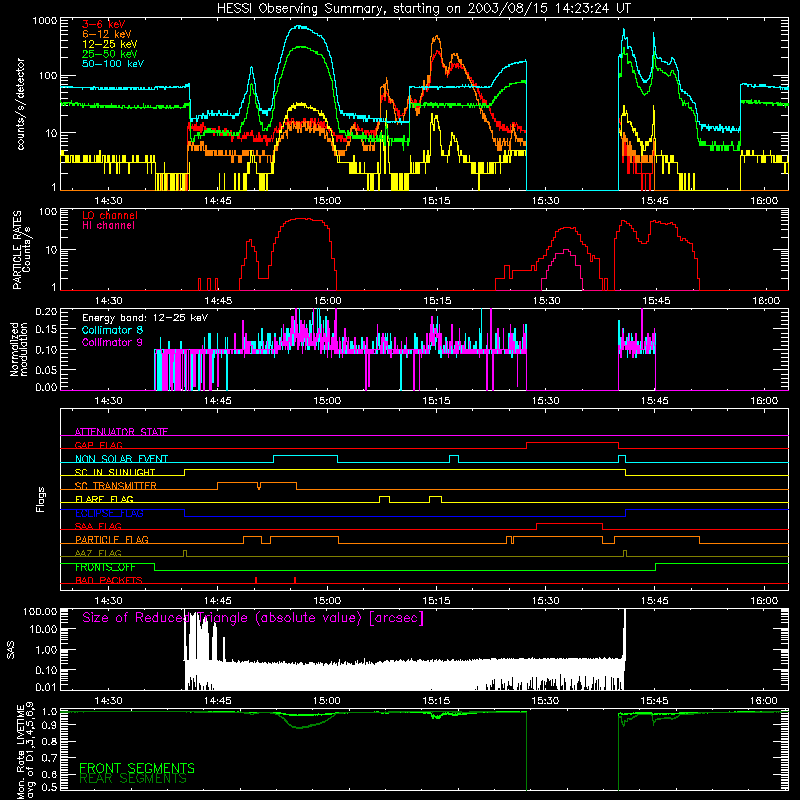Image resolution: width=800 pixels, height=800 pixels.
Task: Click the raised SAA FLAG segment
Action: pyautogui.click(x=569, y=524)
